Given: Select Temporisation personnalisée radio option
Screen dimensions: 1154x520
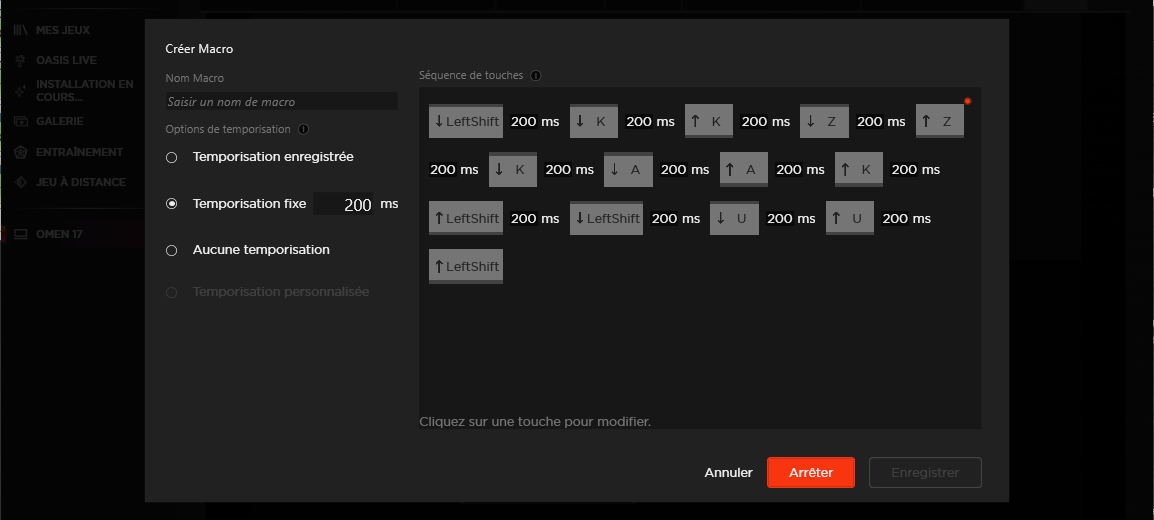Looking at the screenshot, I should [x=171, y=292].
